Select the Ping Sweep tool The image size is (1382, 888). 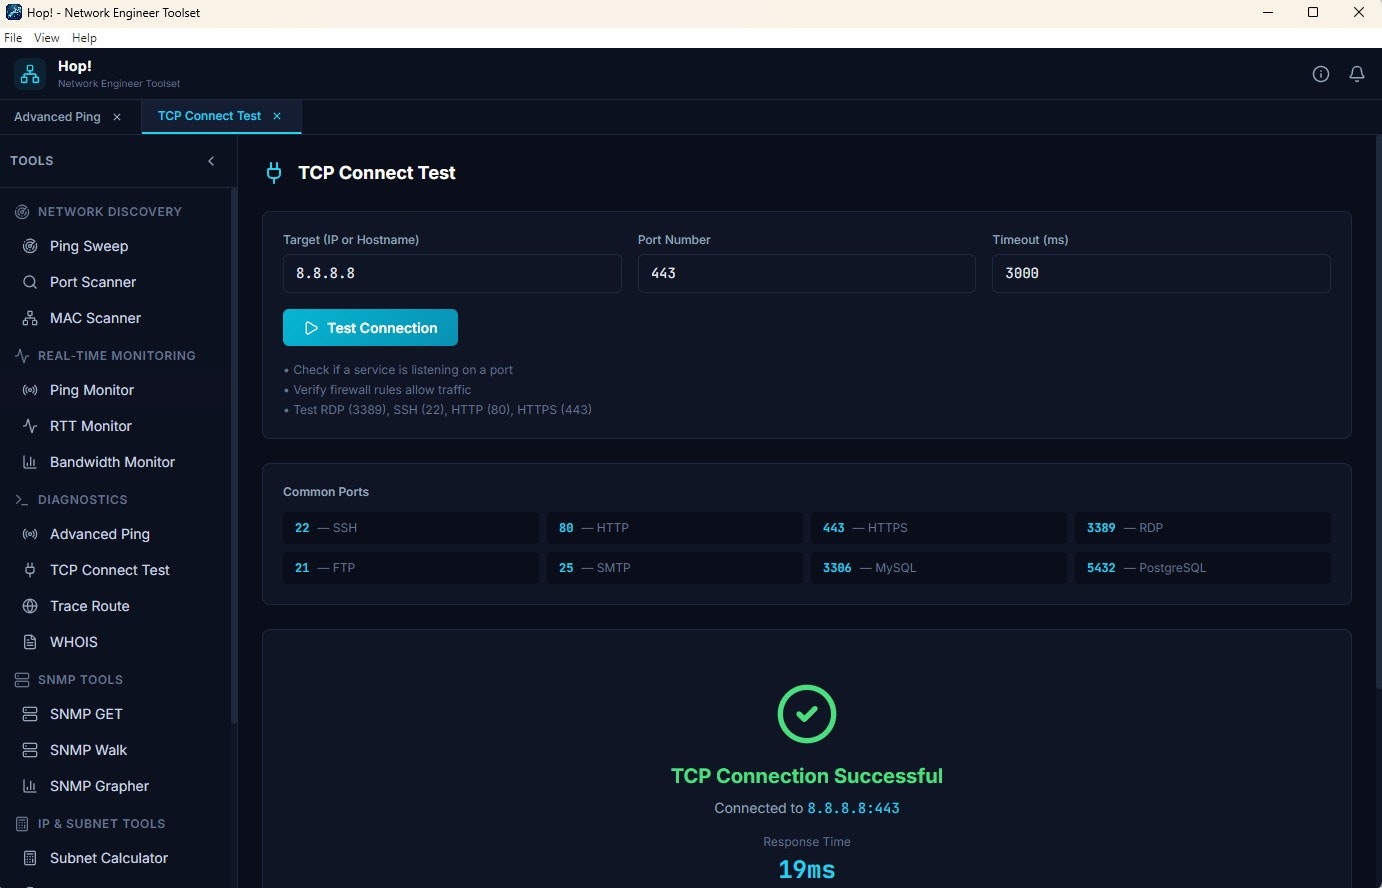point(88,246)
